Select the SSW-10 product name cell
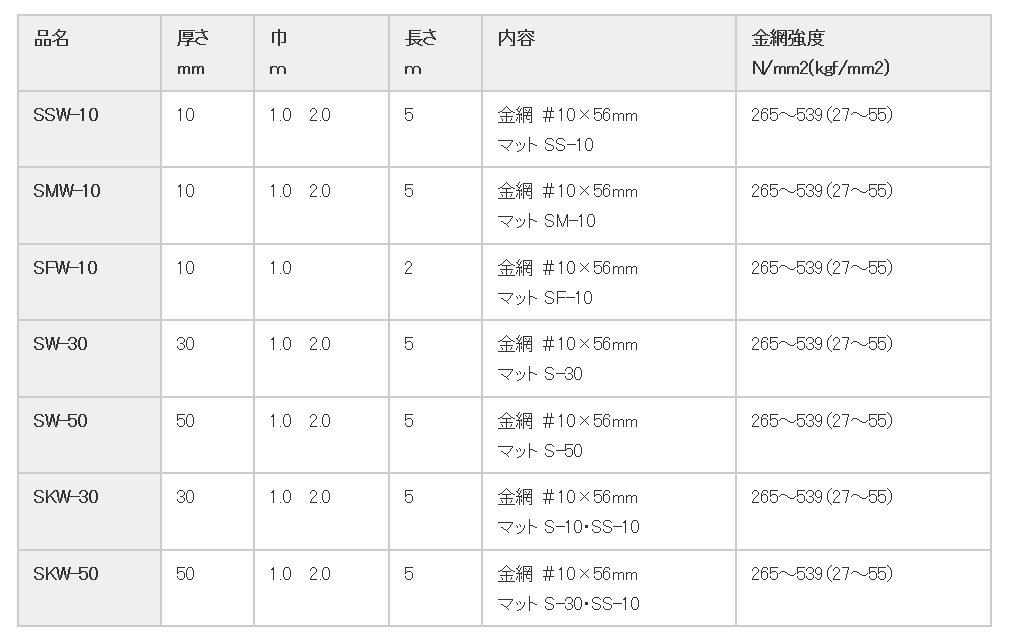Viewport: 1010px width, 643px height. [x=90, y=129]
